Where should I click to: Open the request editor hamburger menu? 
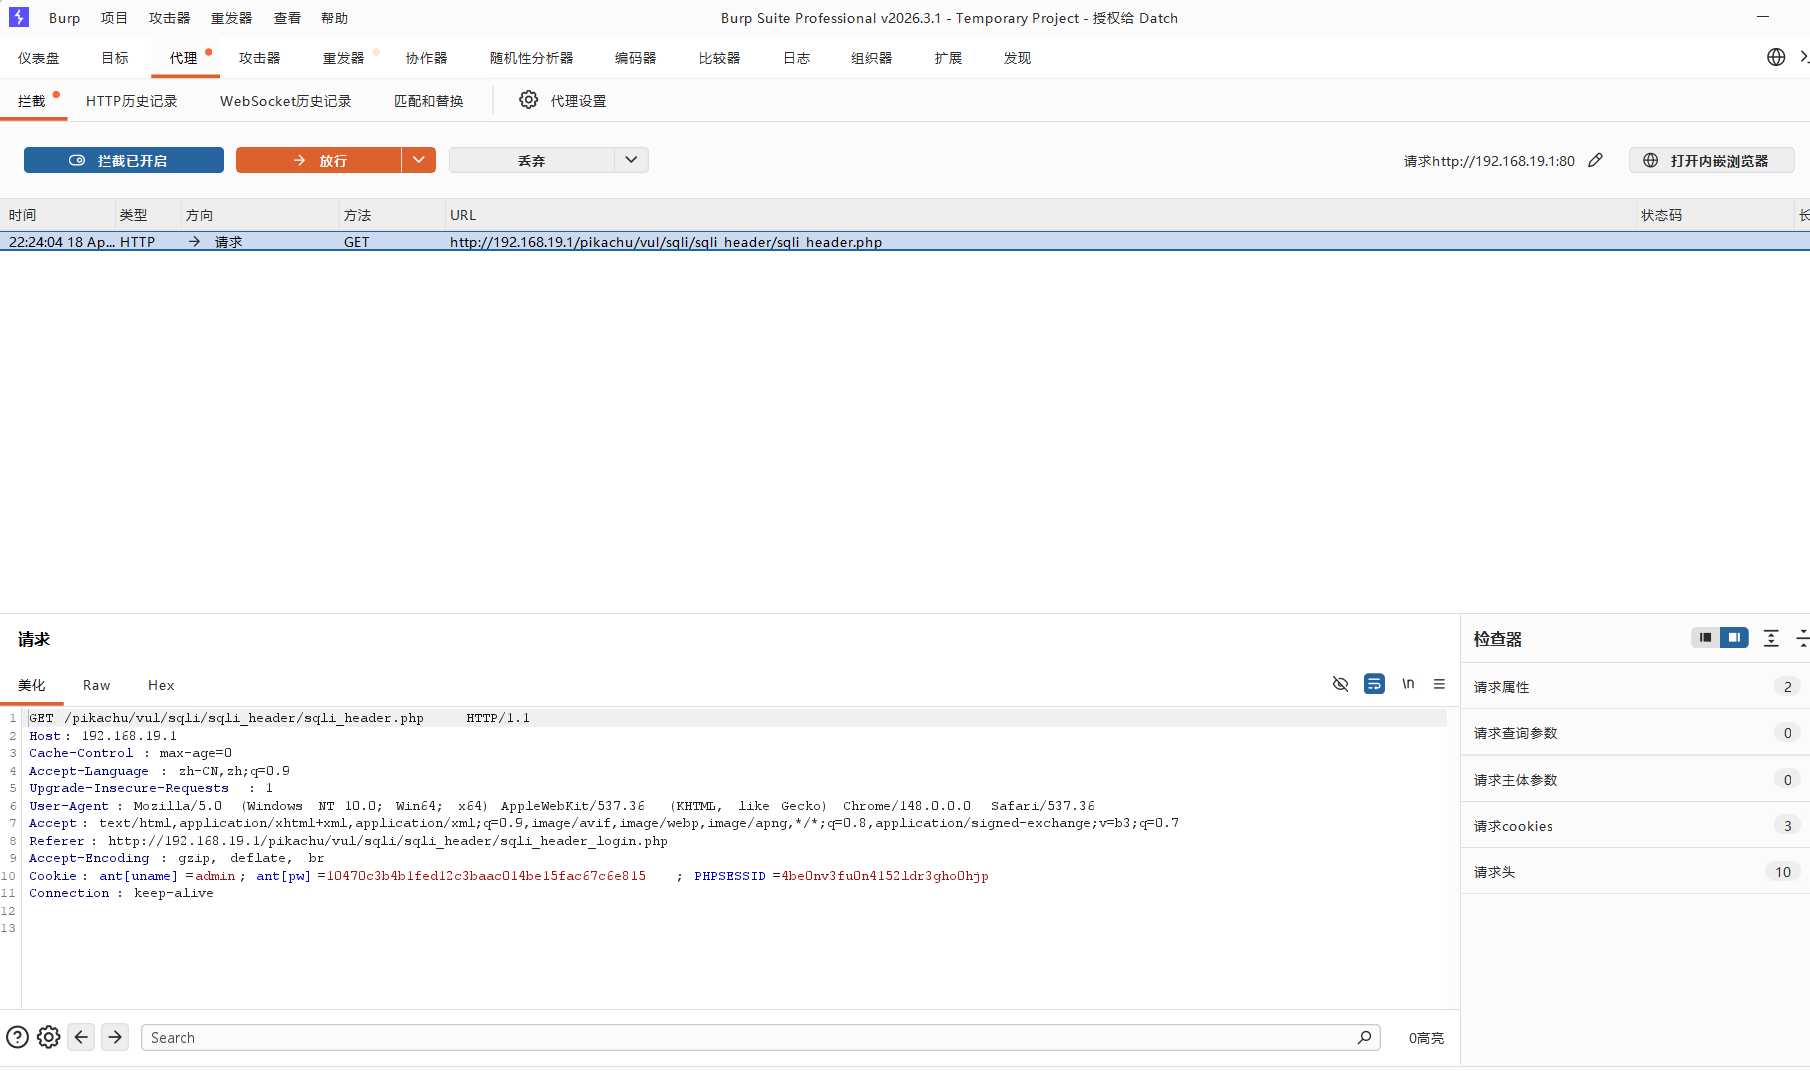1439,684
